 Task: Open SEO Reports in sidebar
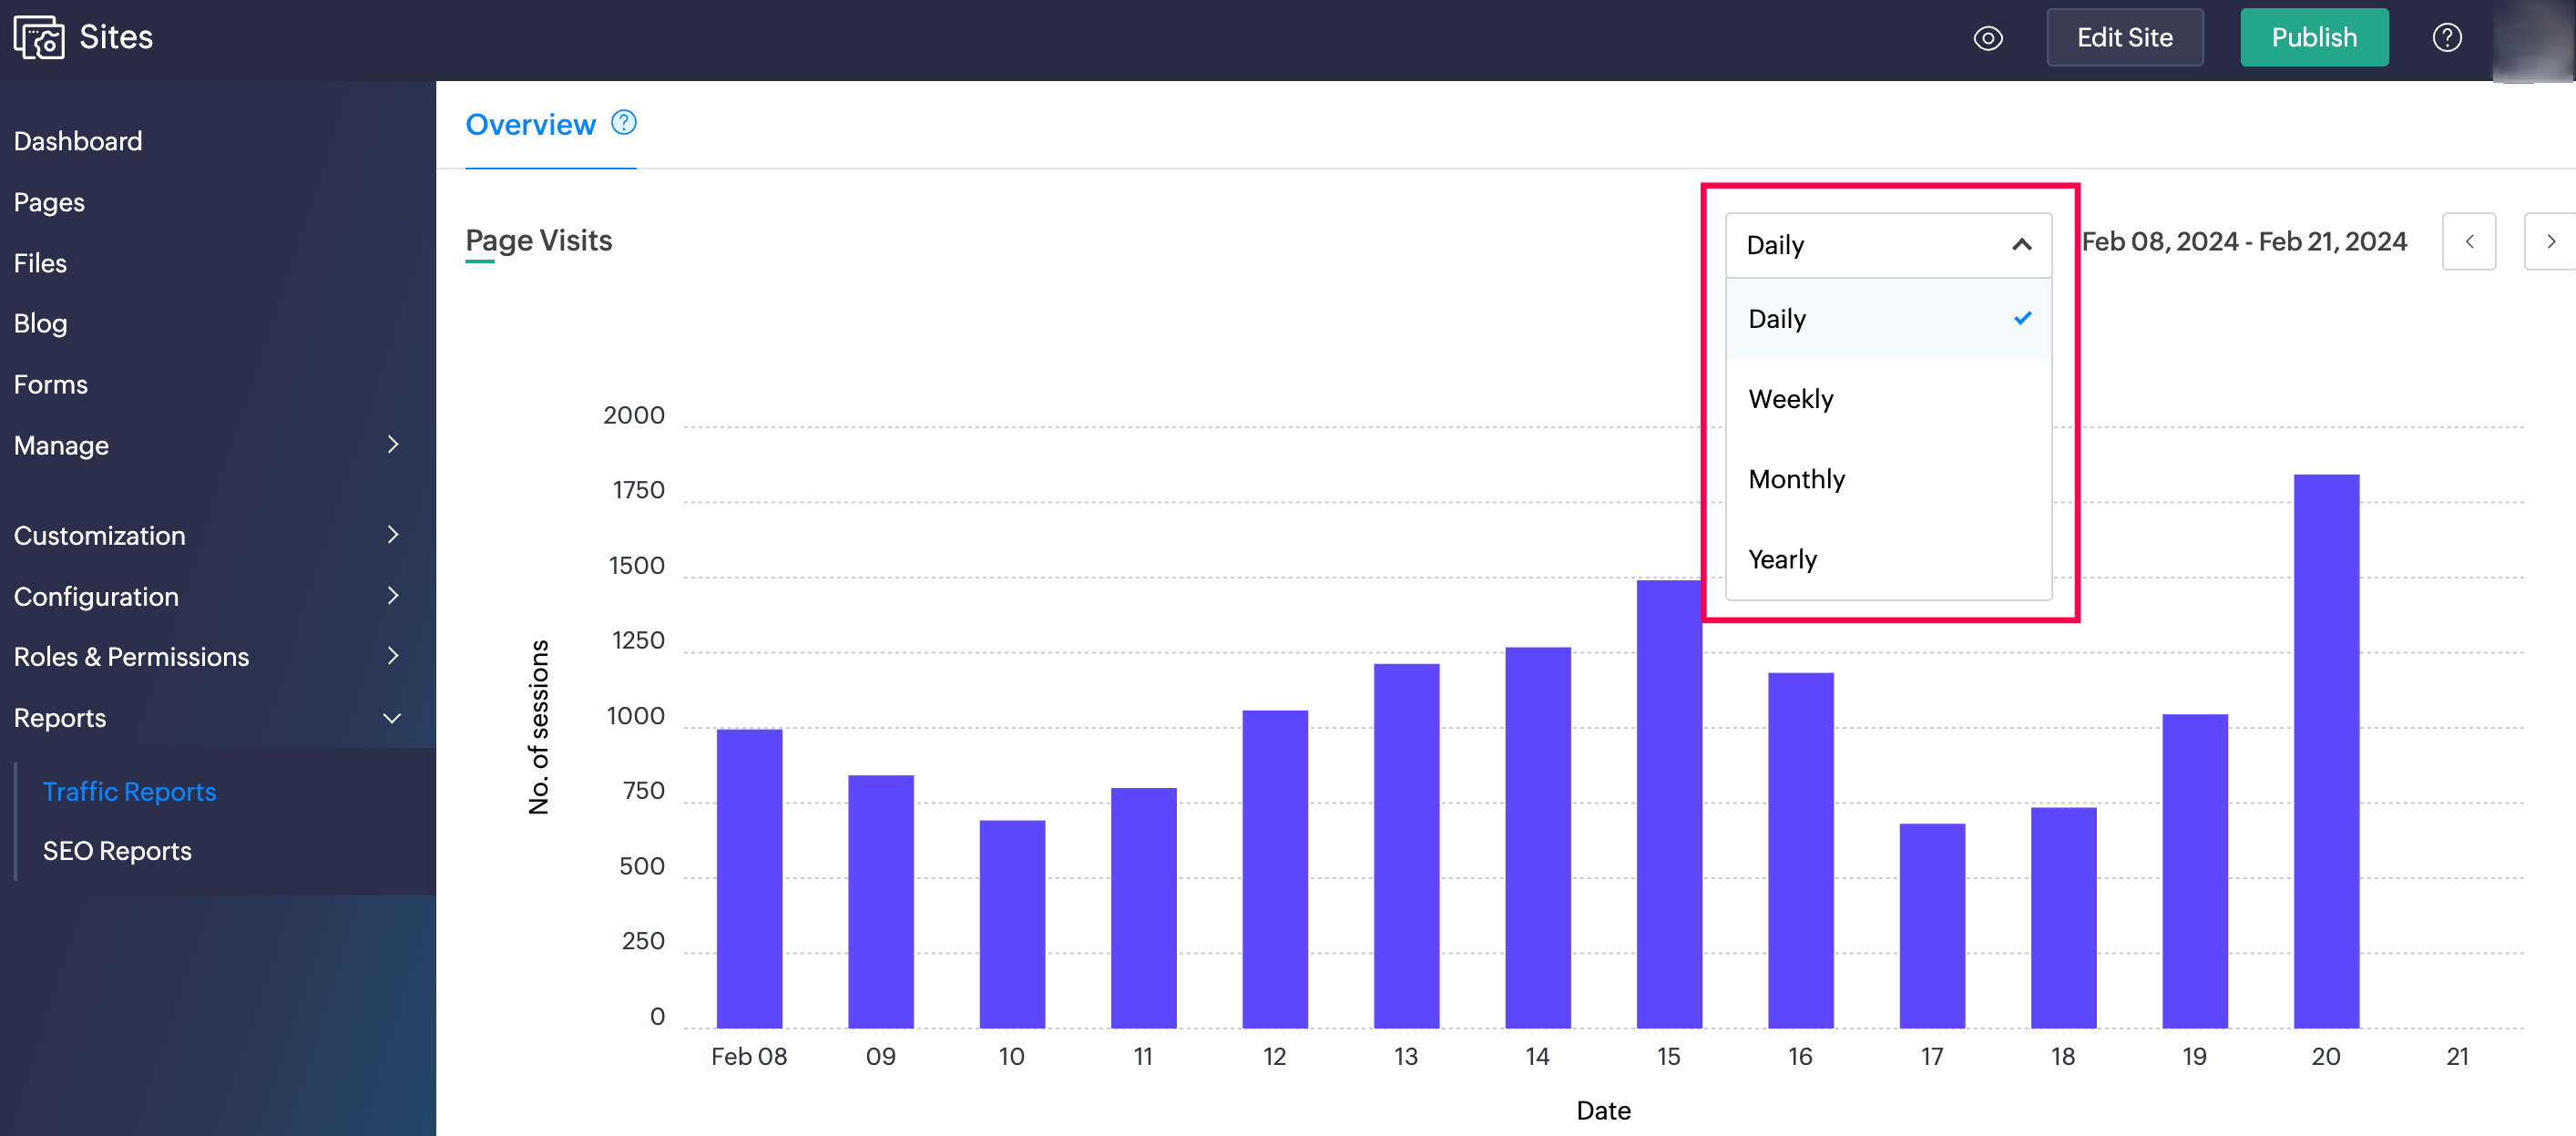(x=117, y=851)
